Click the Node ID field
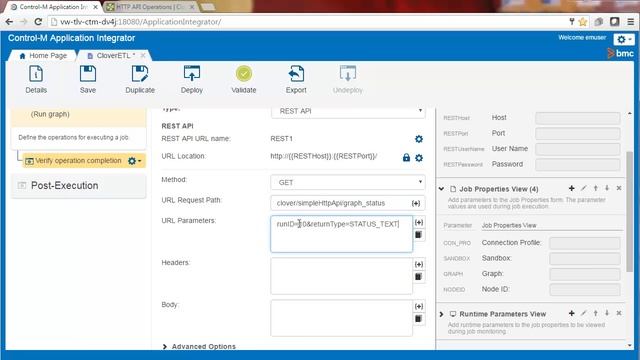Image resolution: width=640 pixels, height=360 pixels. point(584,289)
